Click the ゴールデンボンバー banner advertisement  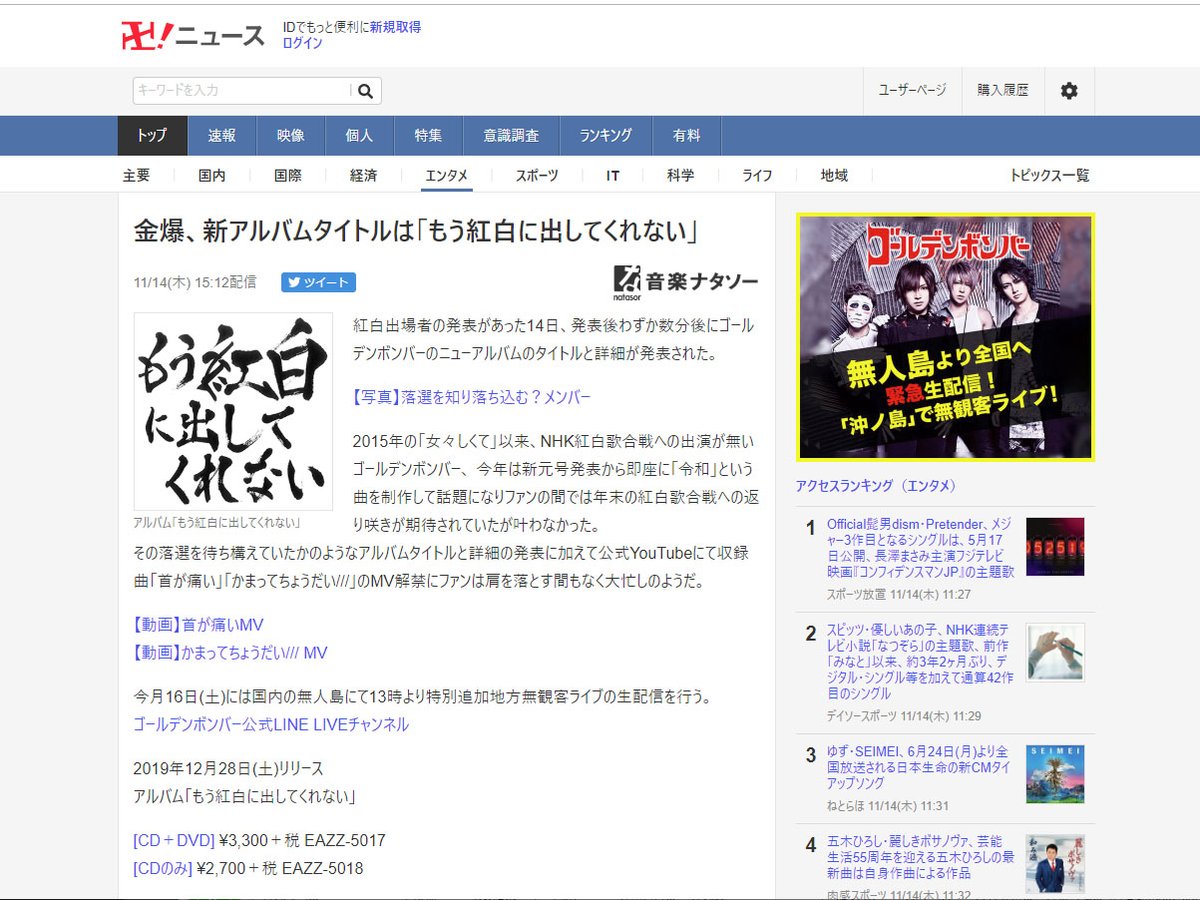click(945, 337)
